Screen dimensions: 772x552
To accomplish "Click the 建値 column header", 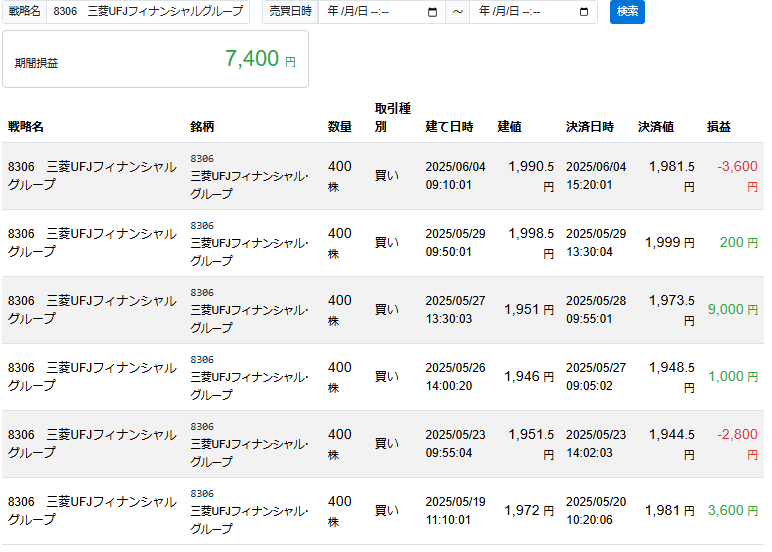I will tap(509, 127).
